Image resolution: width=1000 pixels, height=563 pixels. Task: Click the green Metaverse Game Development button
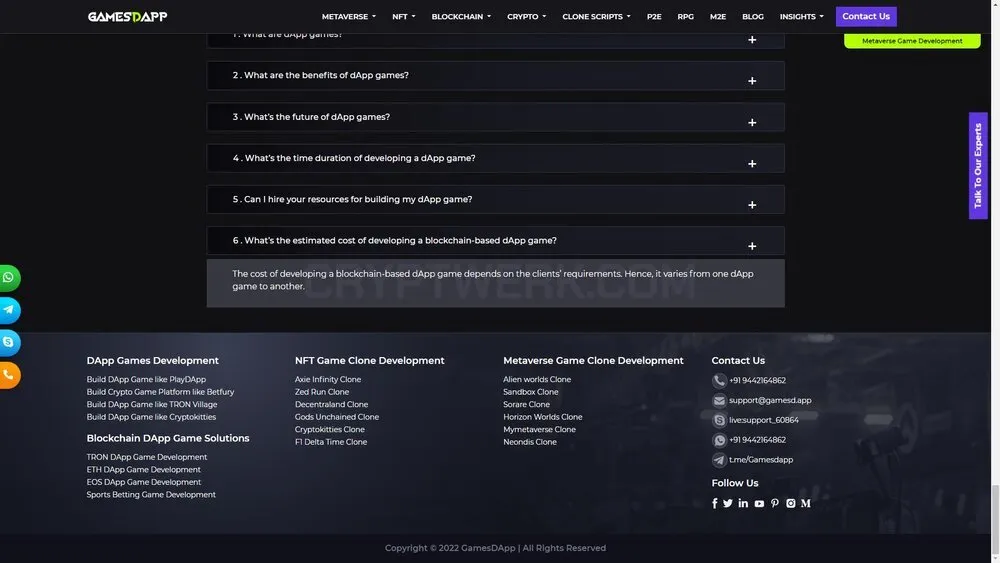point(912,41)
